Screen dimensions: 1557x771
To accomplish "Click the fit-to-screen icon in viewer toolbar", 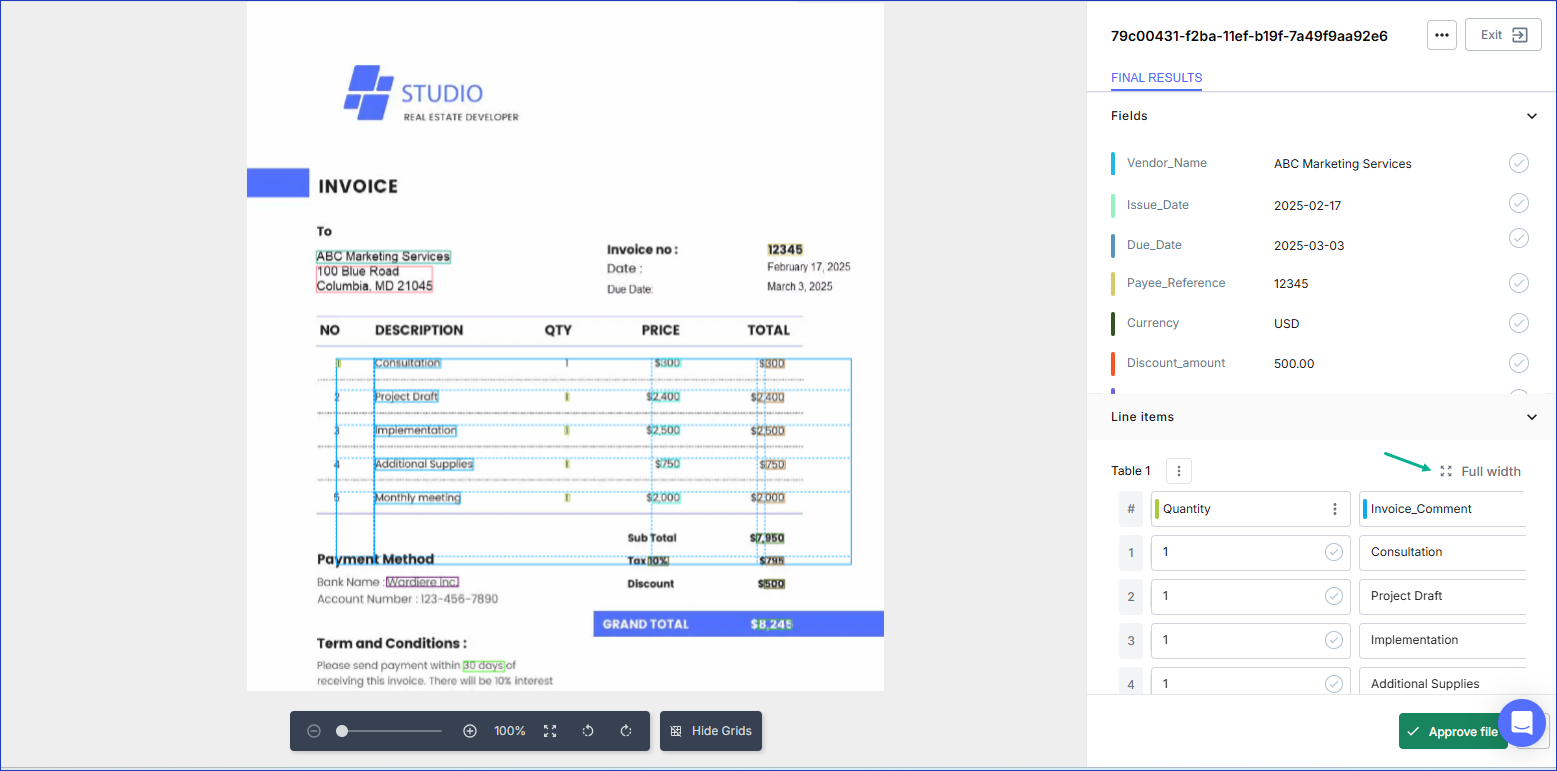I will 550,731.
